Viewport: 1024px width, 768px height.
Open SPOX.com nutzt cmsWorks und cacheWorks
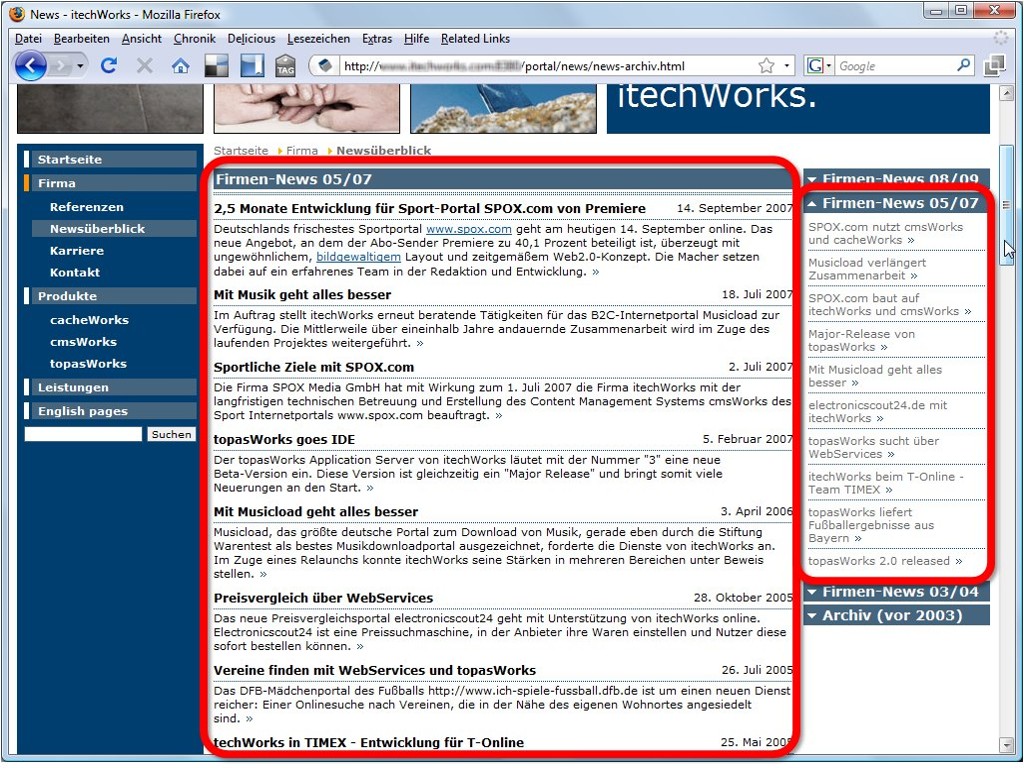click(x=885, y=233)
